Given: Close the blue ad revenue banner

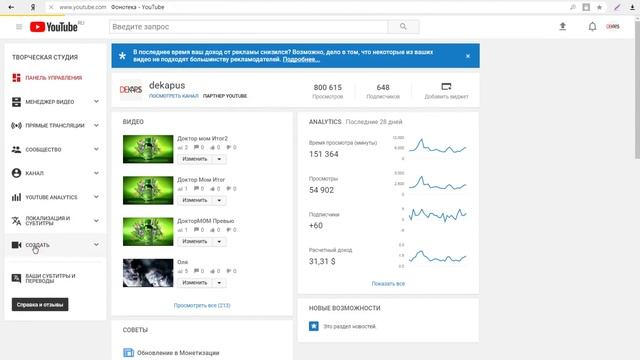Looking at the screenshot, I should point(468,56).
